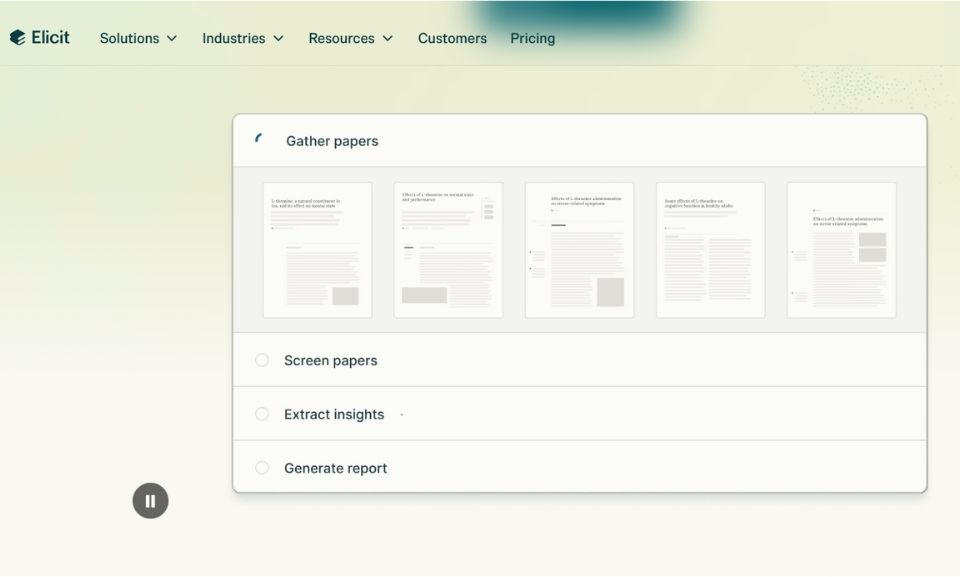Click the Elicit logo in the header
This screenshot has height=577, width=960.
40,38
